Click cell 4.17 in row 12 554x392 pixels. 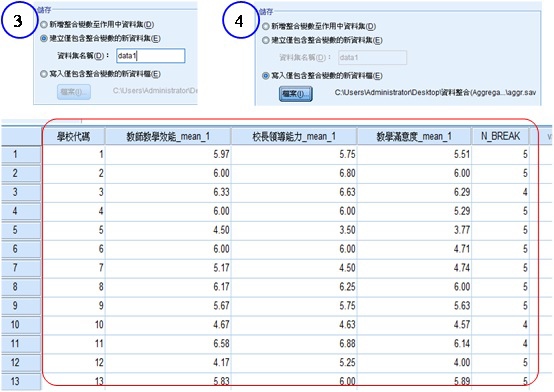(168, 362)
